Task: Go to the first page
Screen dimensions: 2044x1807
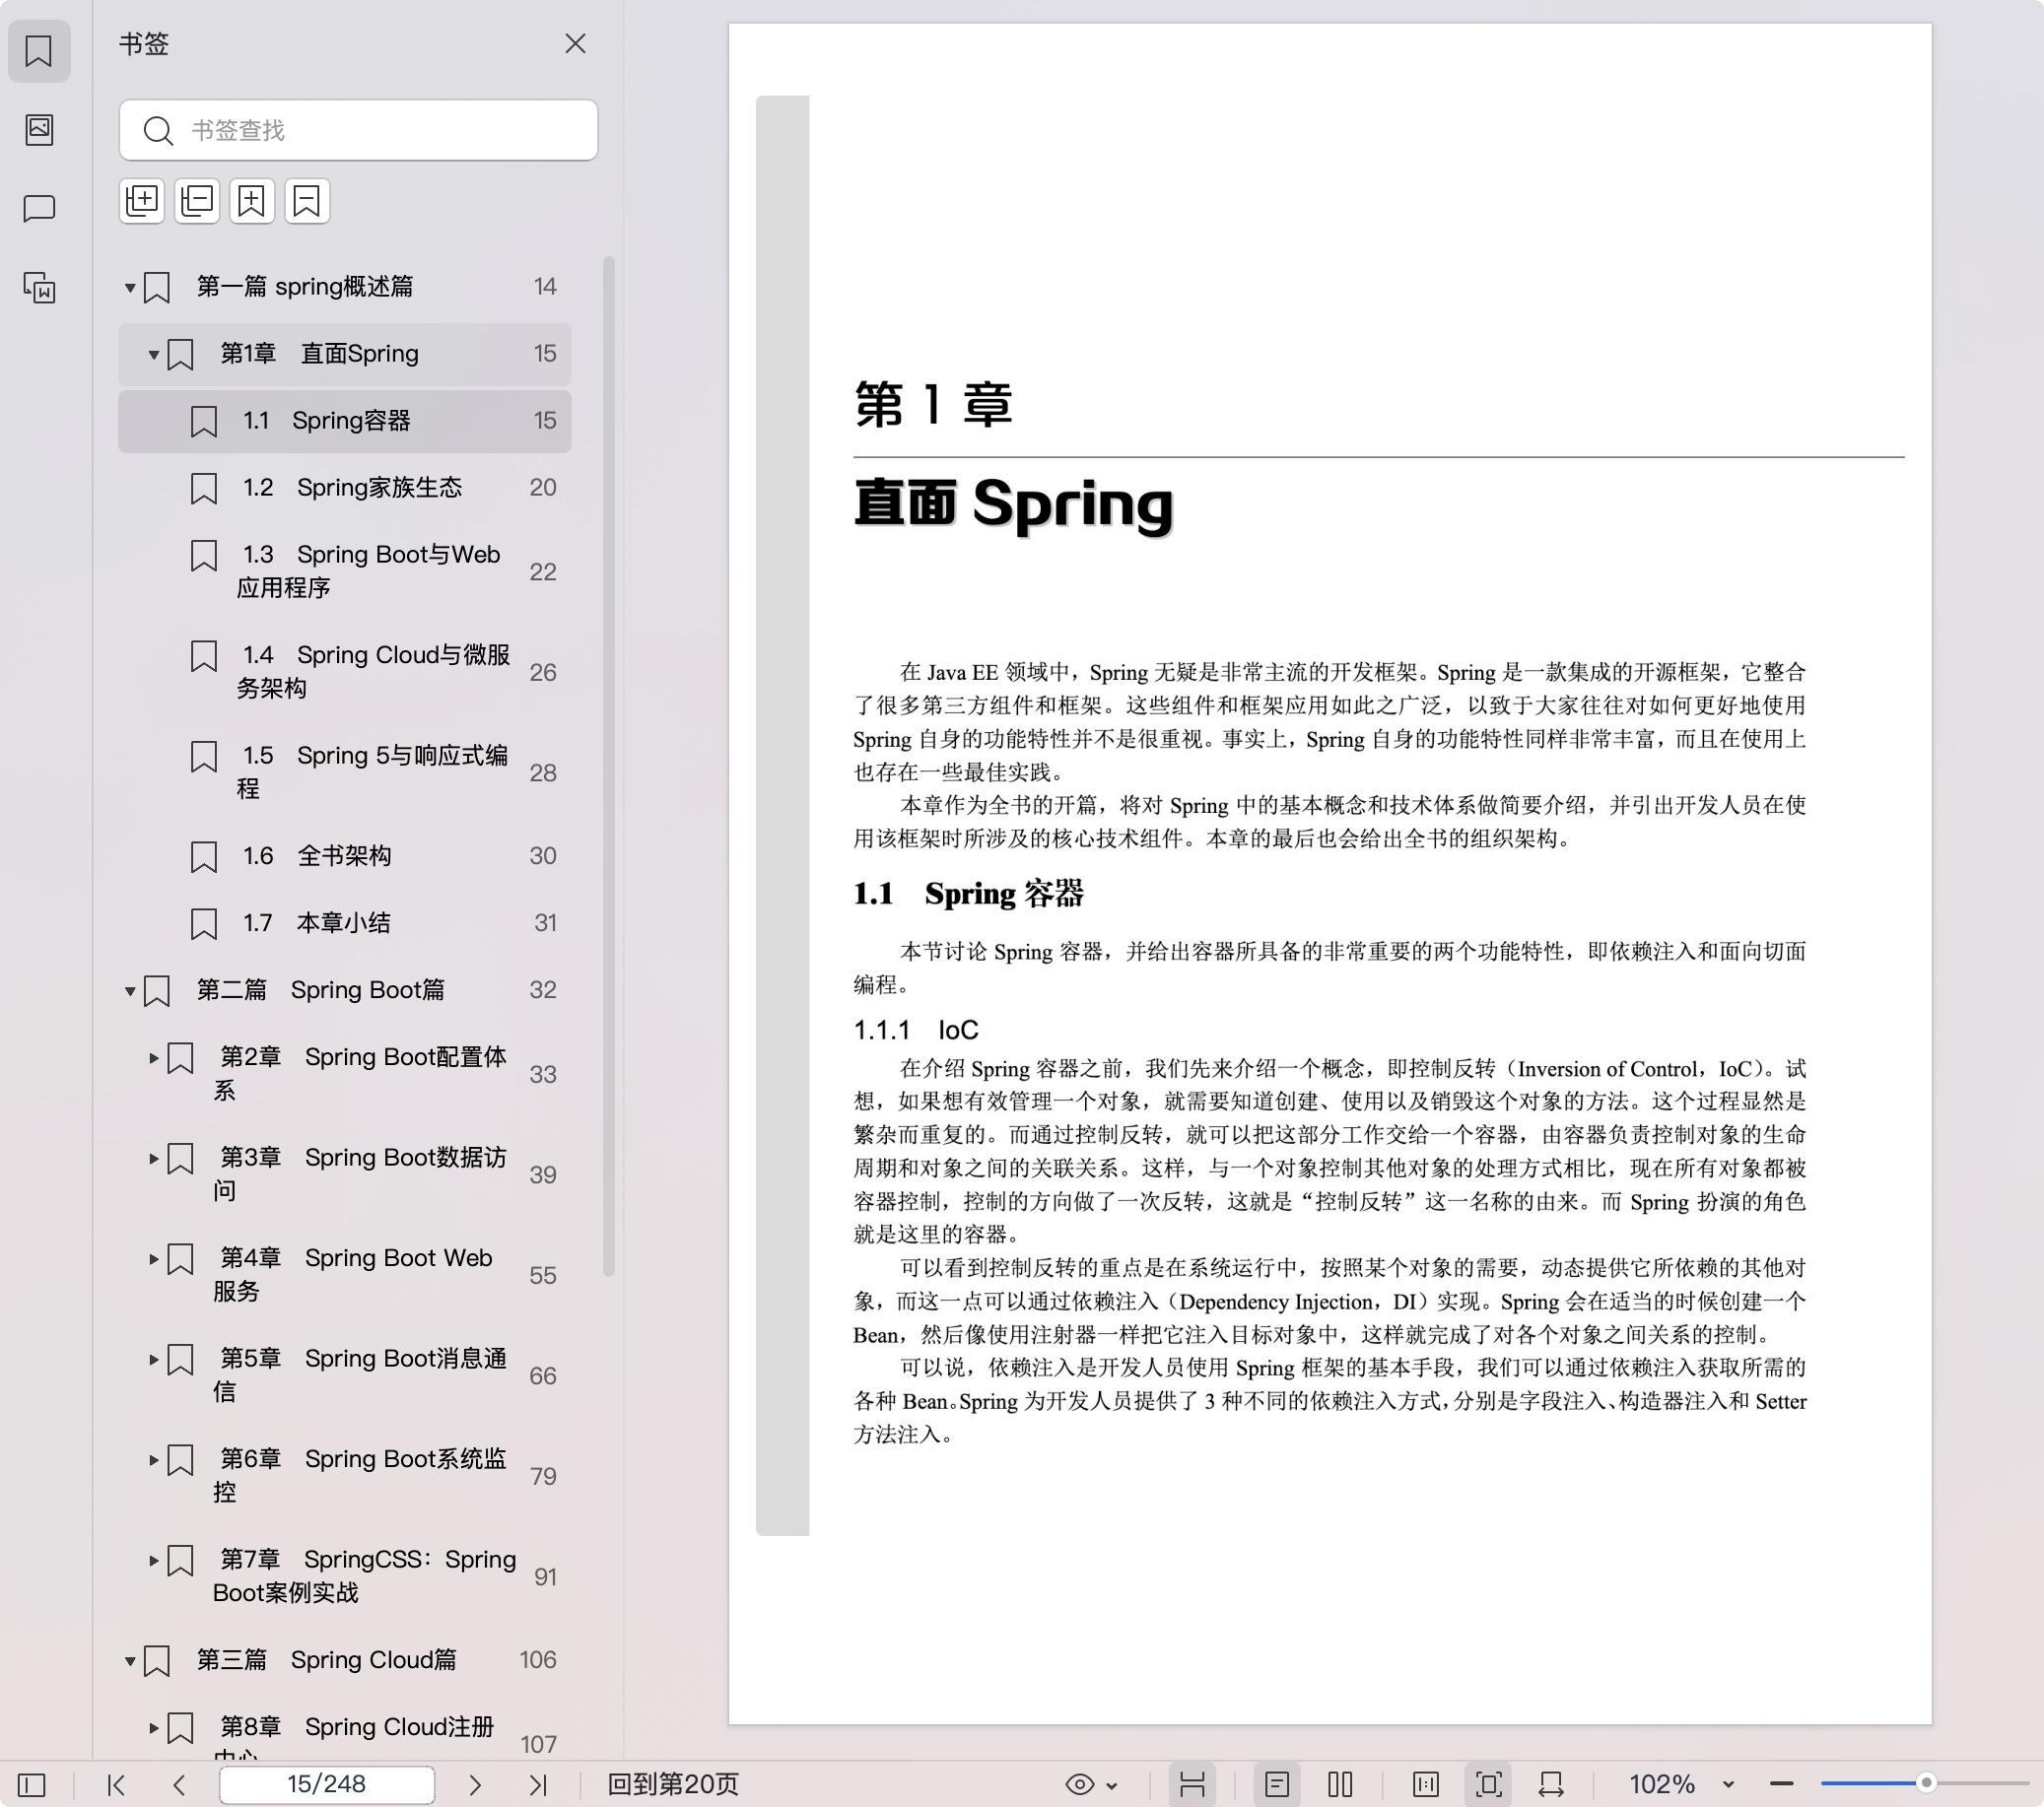Action: 117,1785
